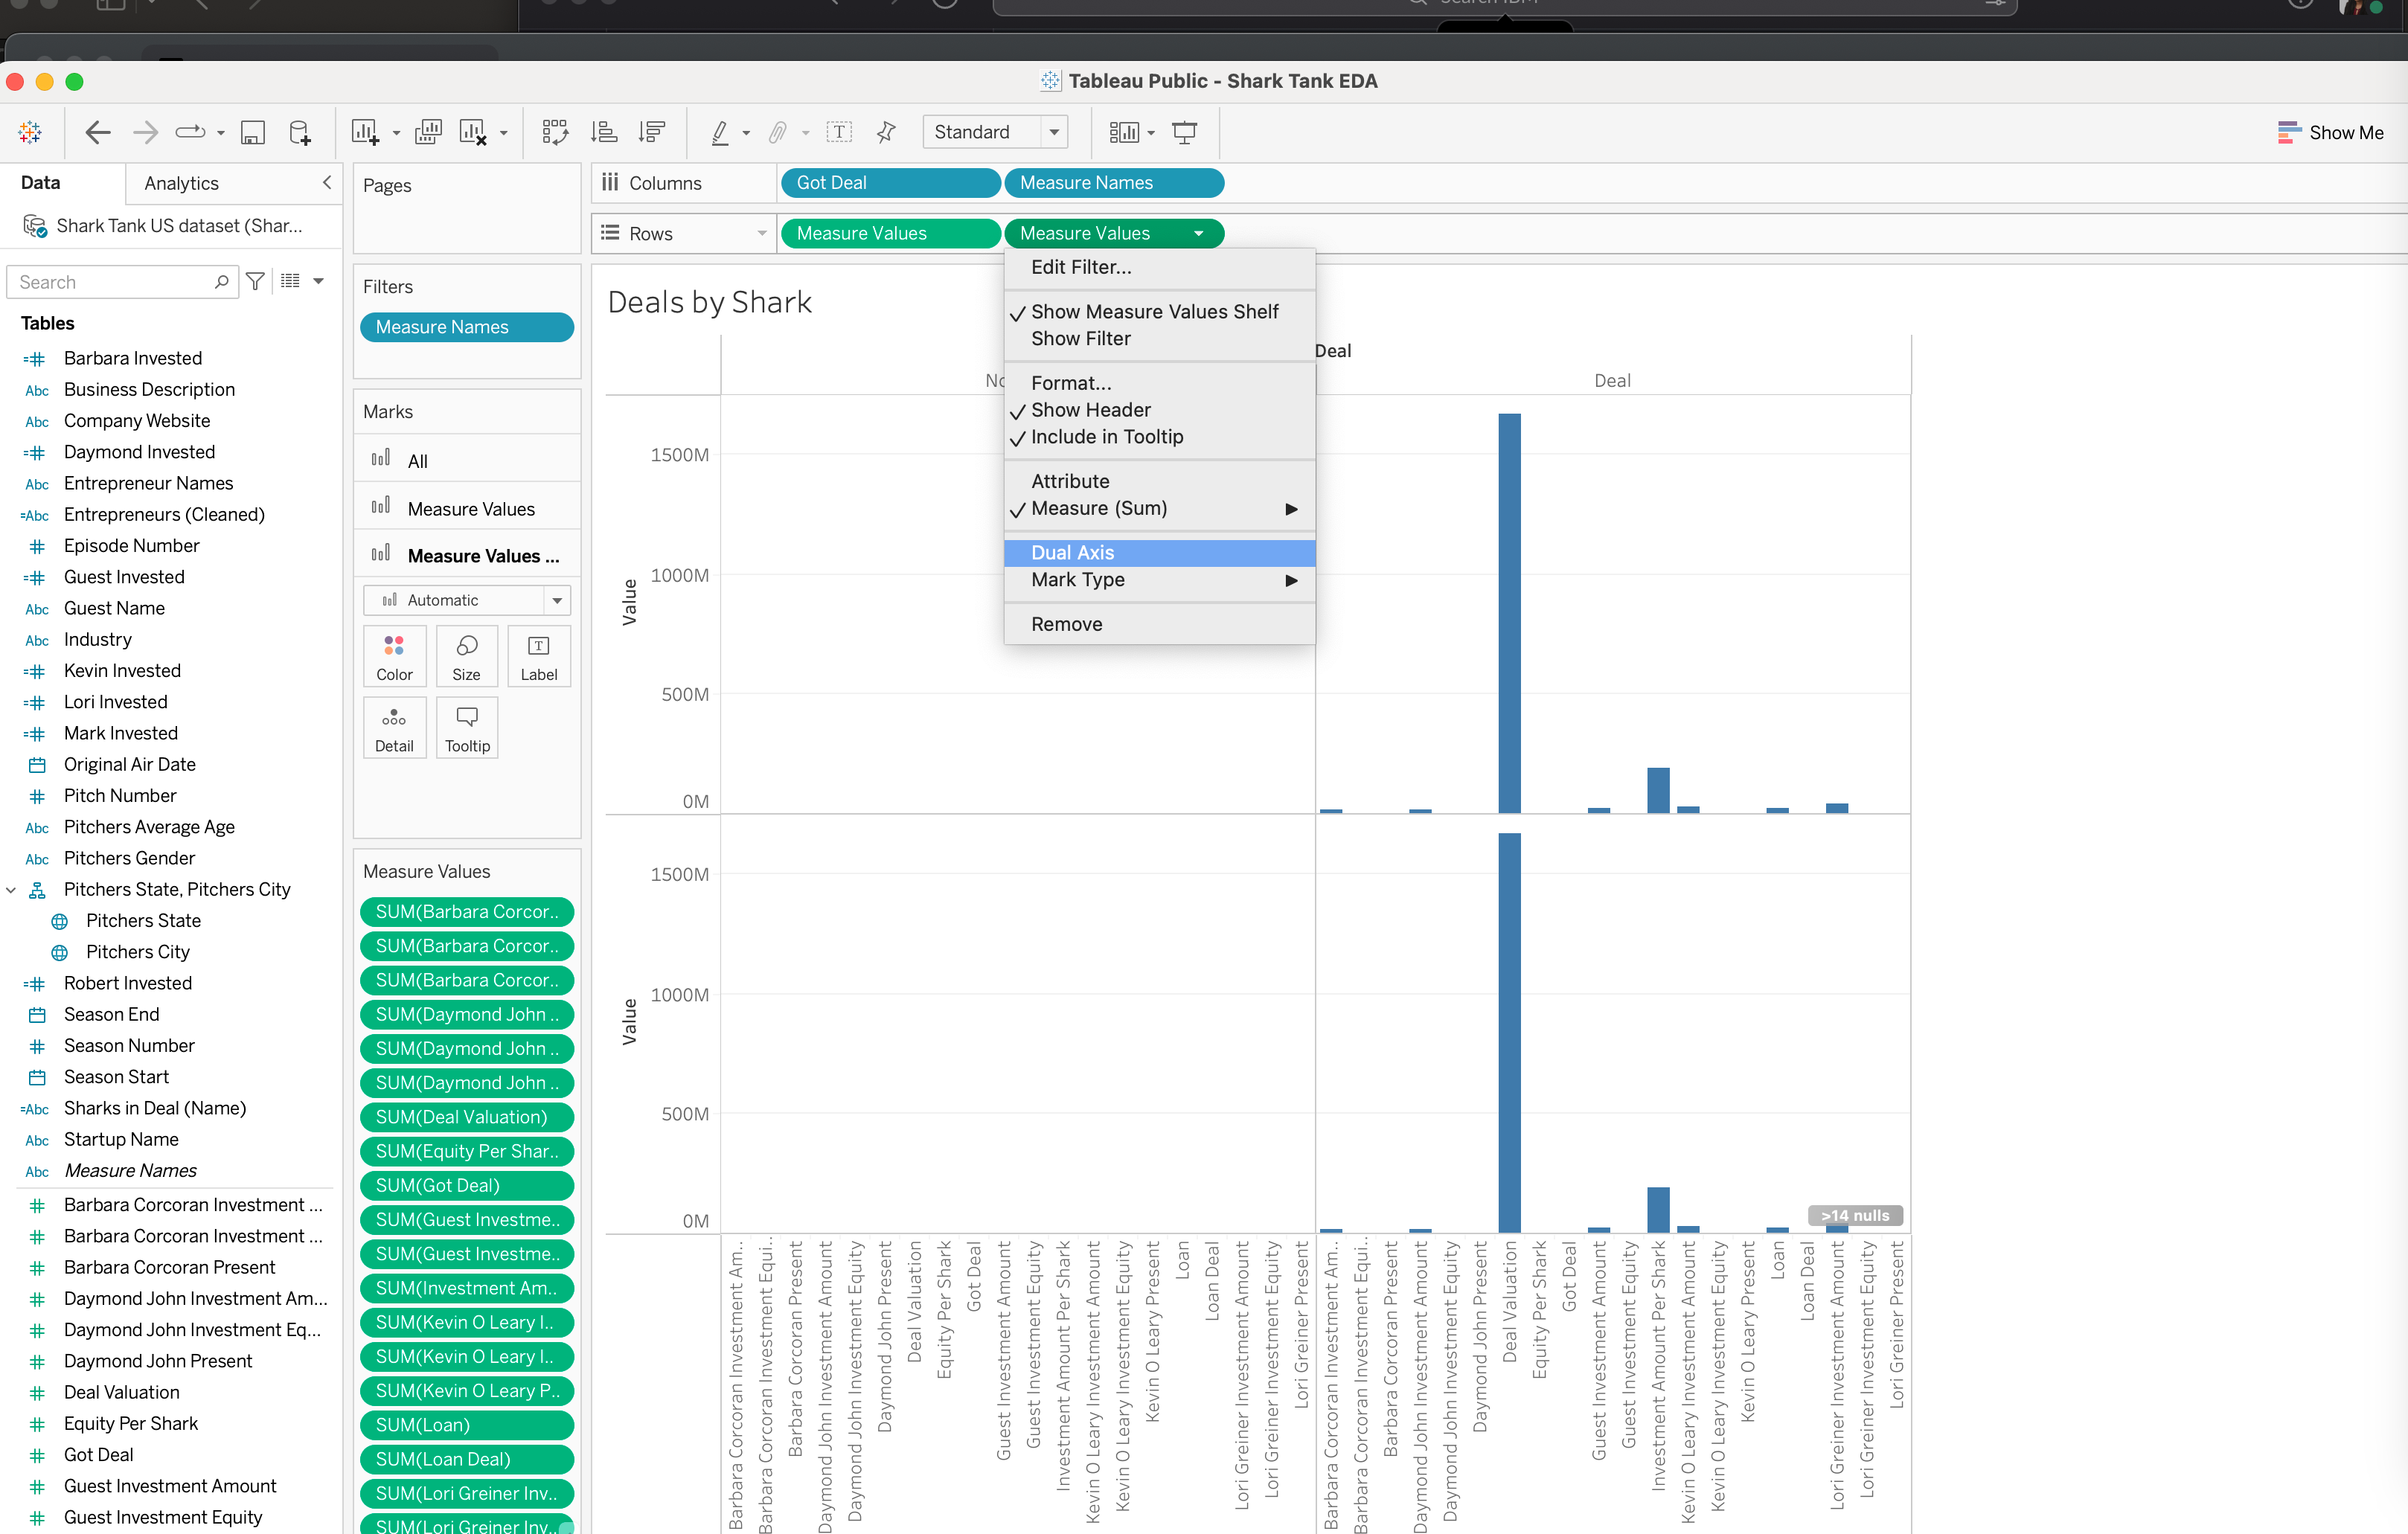This screenshot has height=1534, width=2408.
Task: Switch to the Analytics tab
Action: pos(181,183)
